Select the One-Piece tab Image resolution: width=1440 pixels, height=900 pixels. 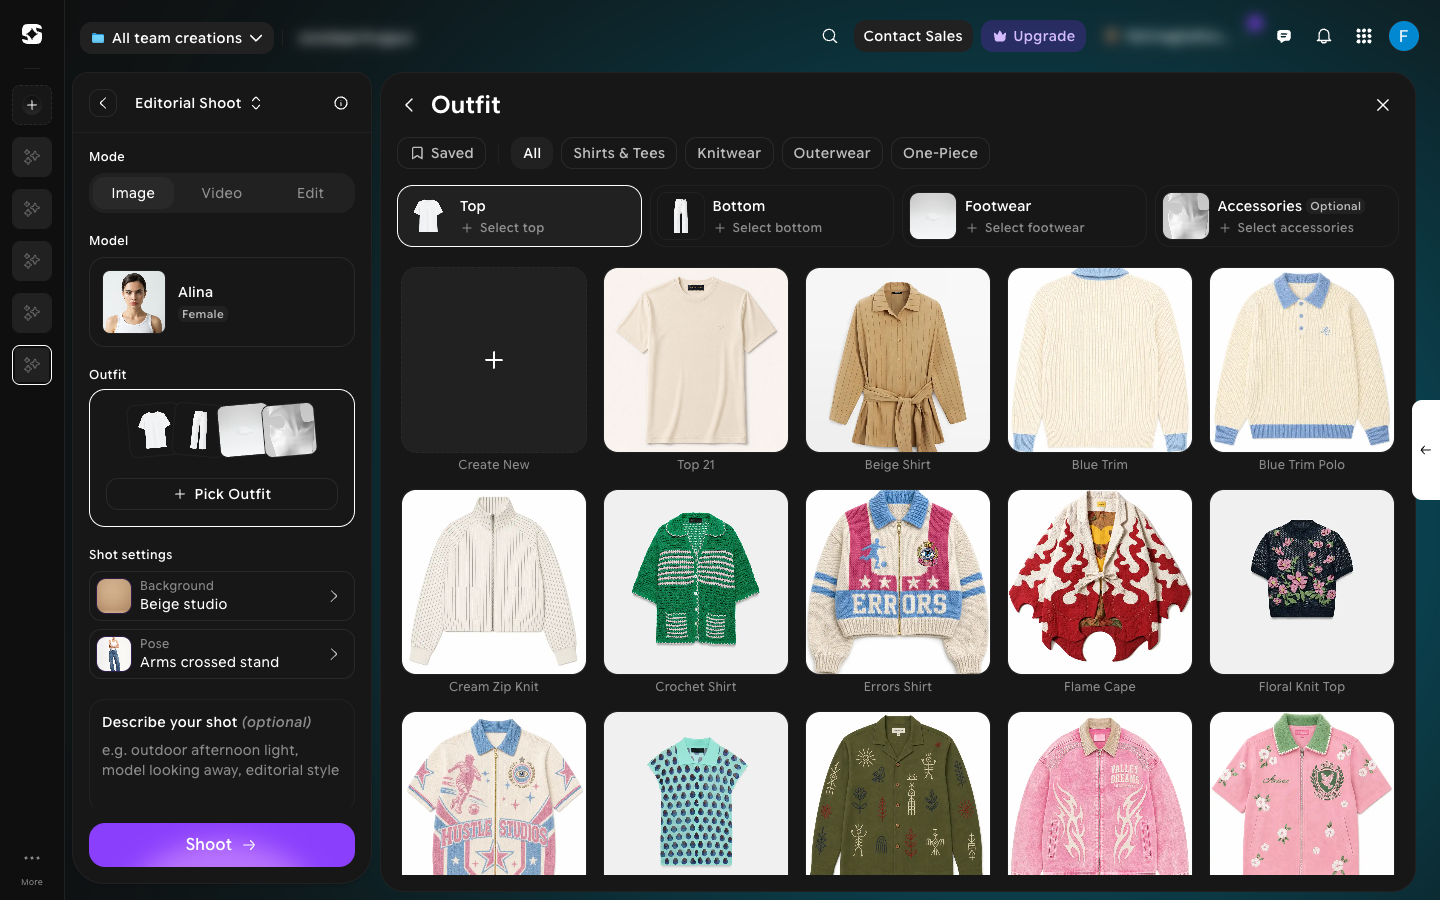click(x=940, y=153)
